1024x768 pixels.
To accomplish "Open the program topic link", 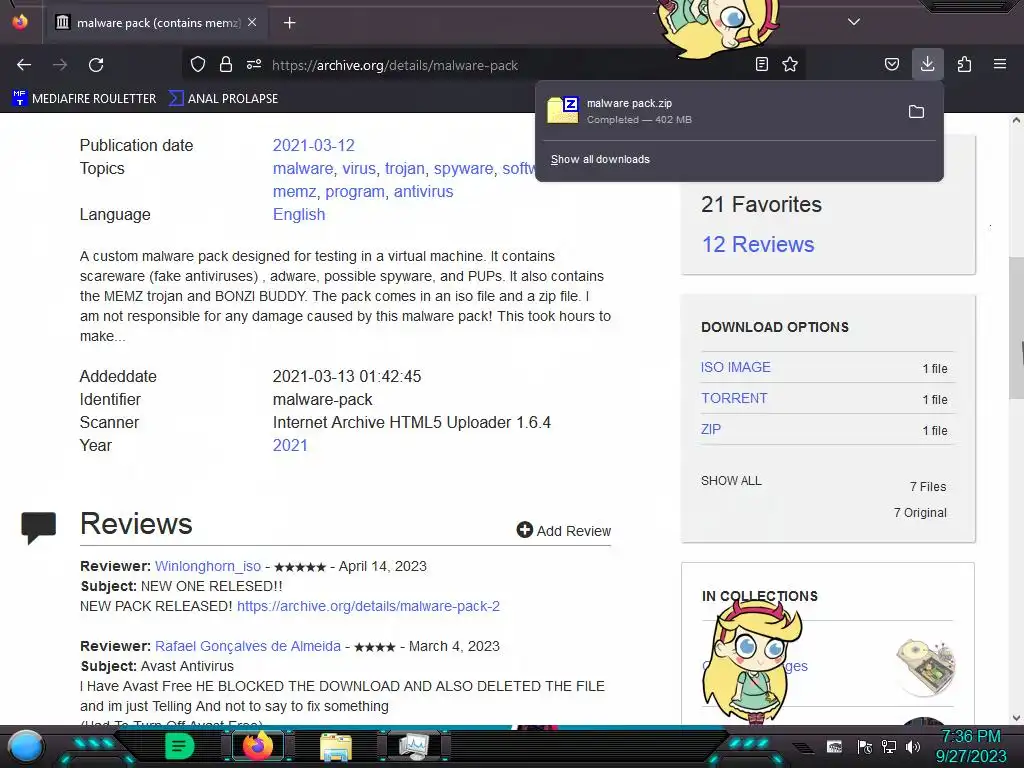I will 355,191.
